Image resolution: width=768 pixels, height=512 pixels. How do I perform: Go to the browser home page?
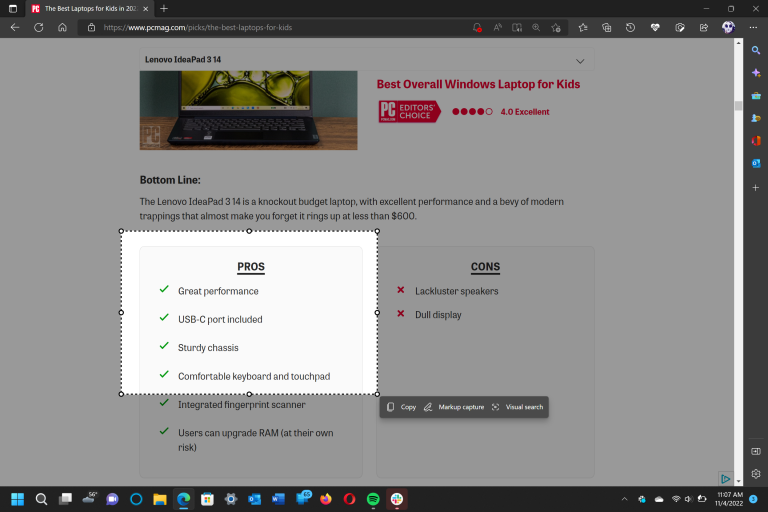click(62, 27)
